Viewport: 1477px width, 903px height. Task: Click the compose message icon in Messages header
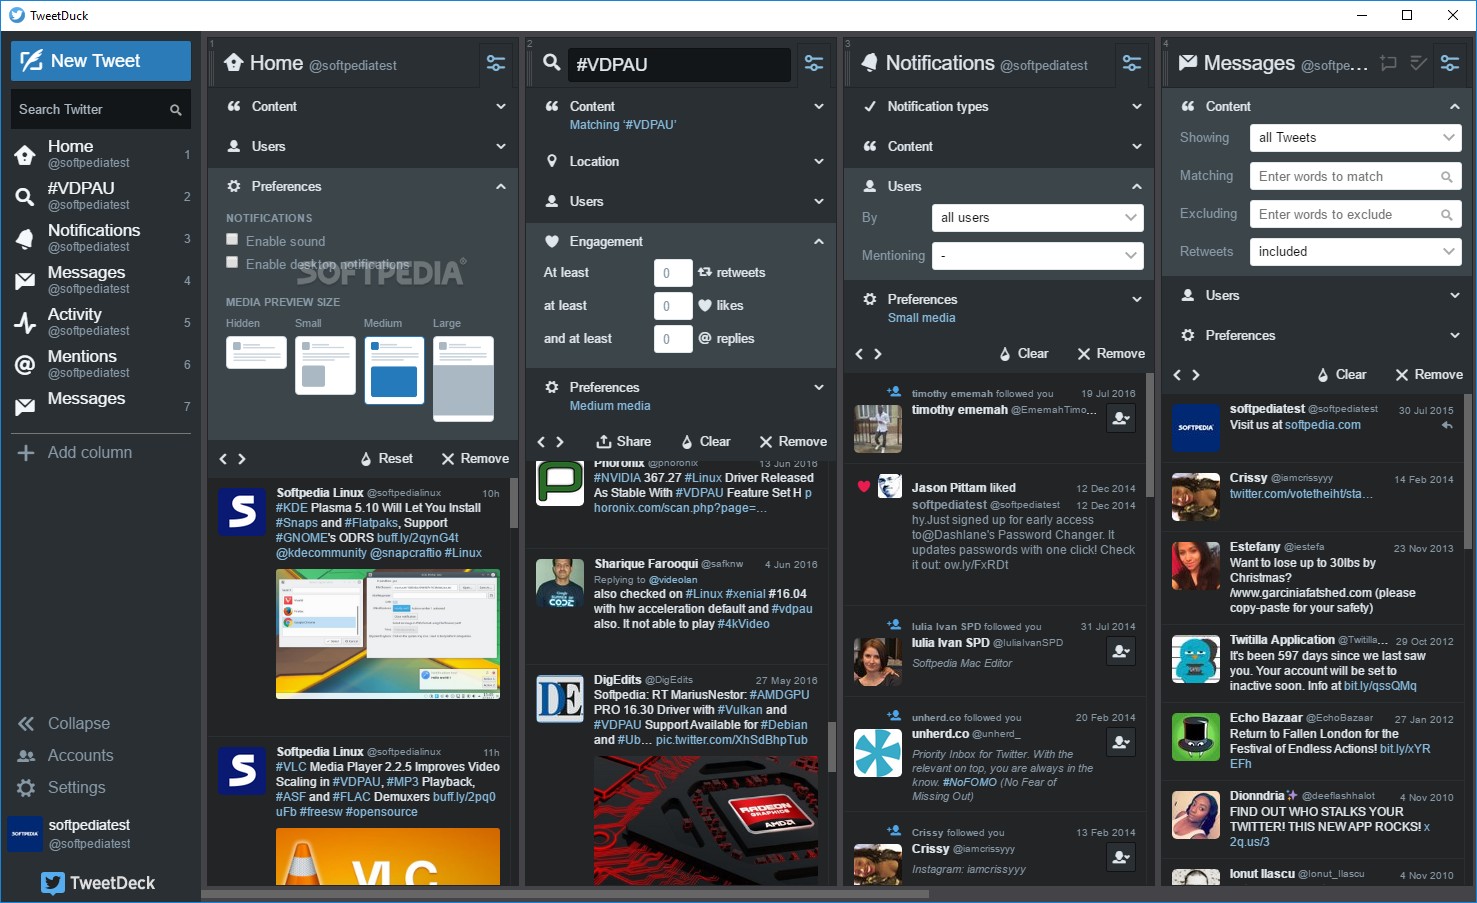[1388, 63]
